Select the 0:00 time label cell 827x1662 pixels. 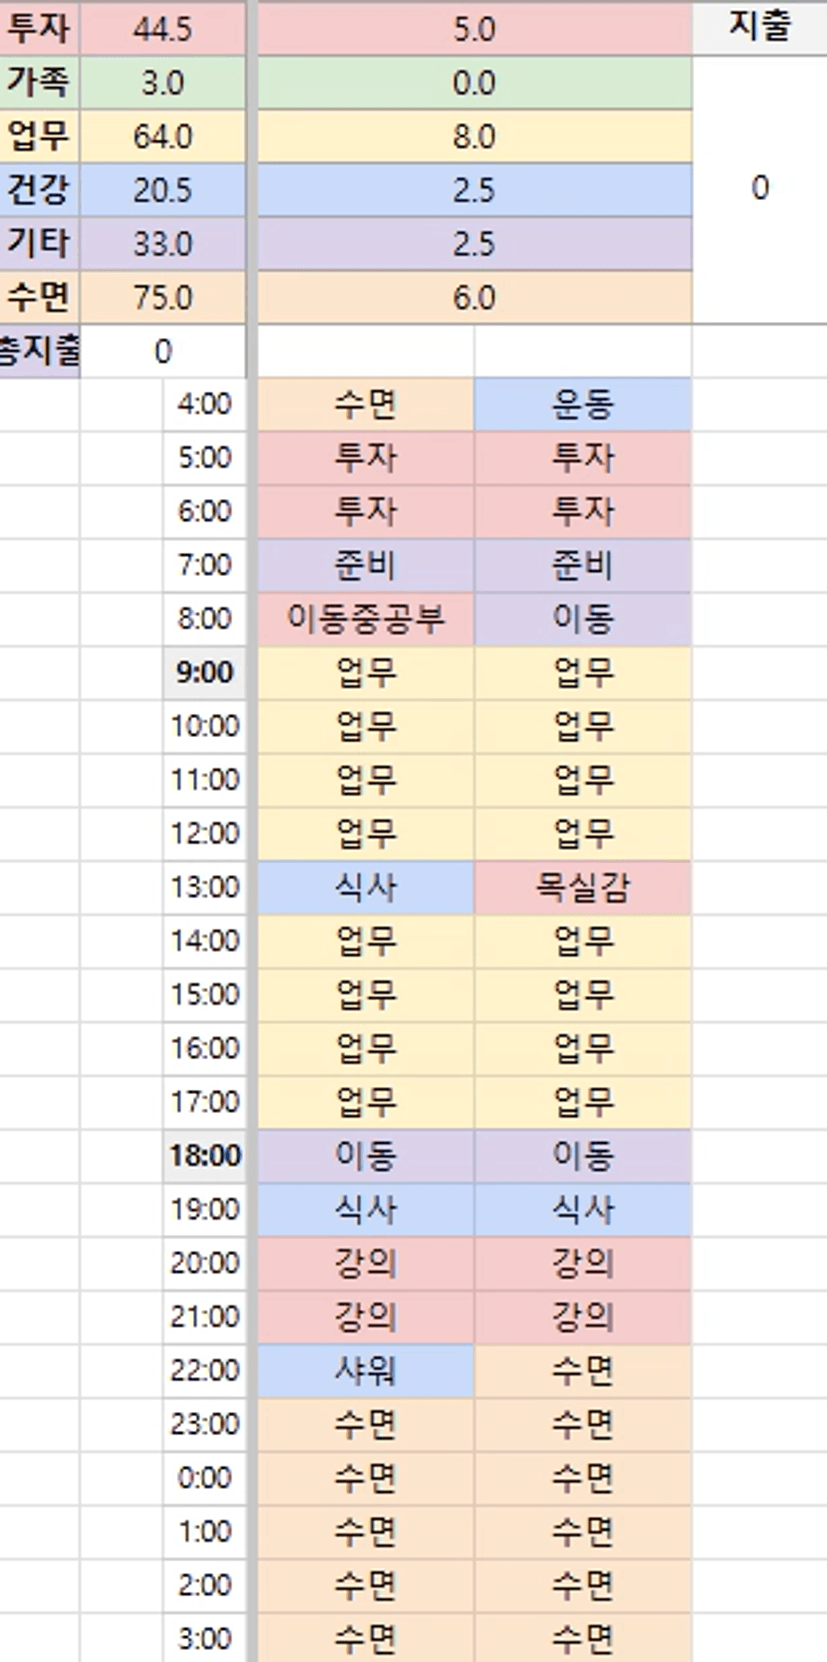(204, 1478)
